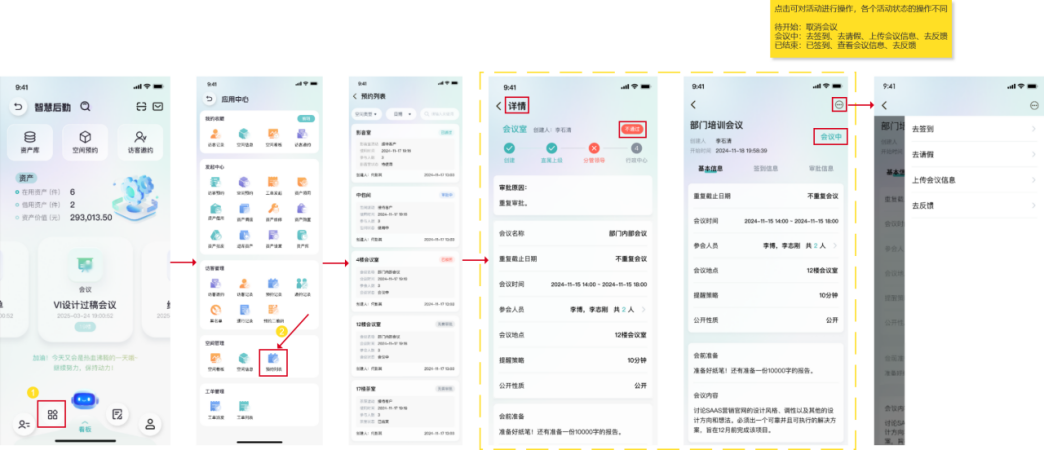Viewport: 1044px width, 450px height.
Task: Open the 访客邀约 visitor invitation shortcut
Action: (x=140, y=143)
